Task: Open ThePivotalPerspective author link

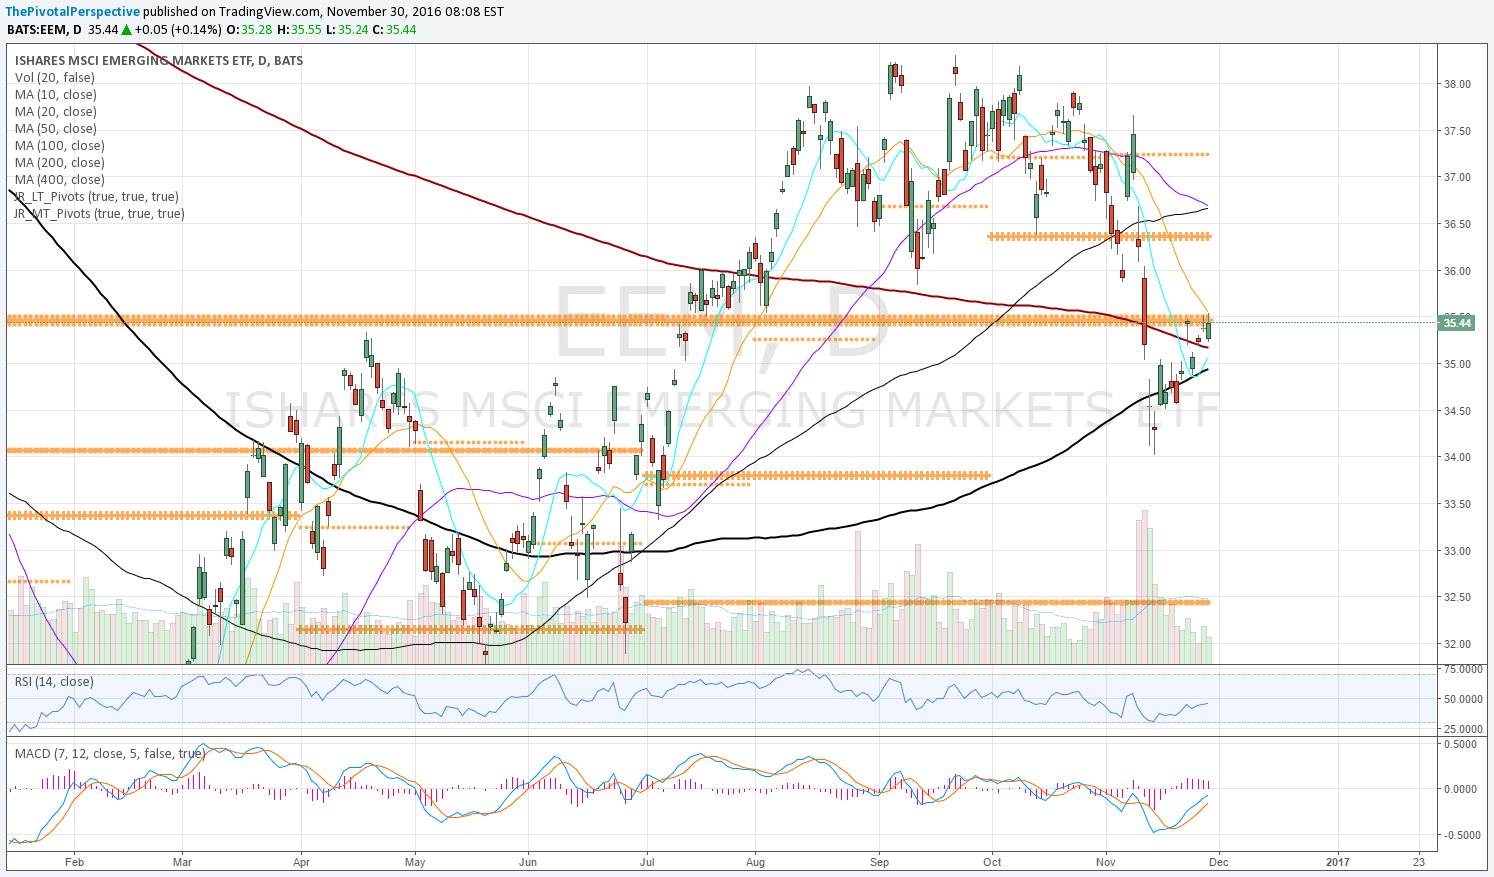Action: [x=74, y=12]
